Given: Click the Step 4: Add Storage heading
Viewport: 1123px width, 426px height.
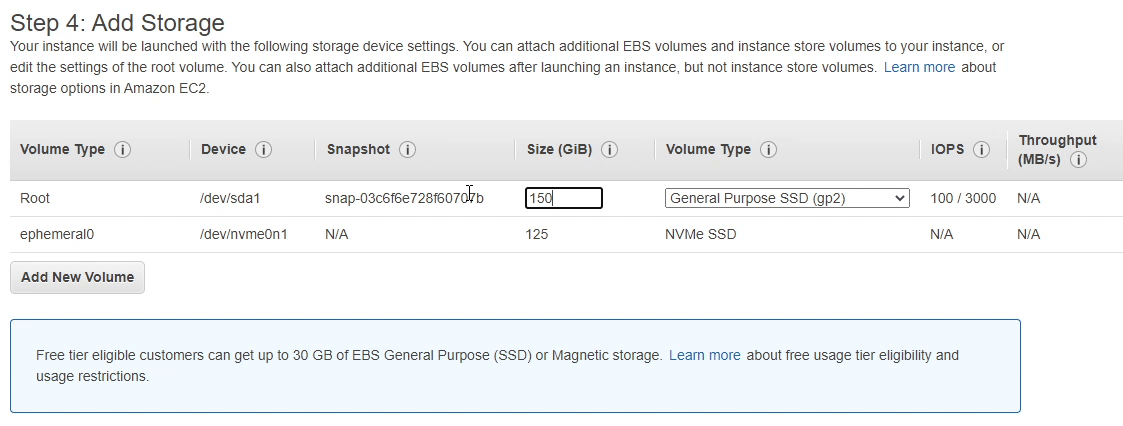Looking at the screenshot, I should [117, 22].
